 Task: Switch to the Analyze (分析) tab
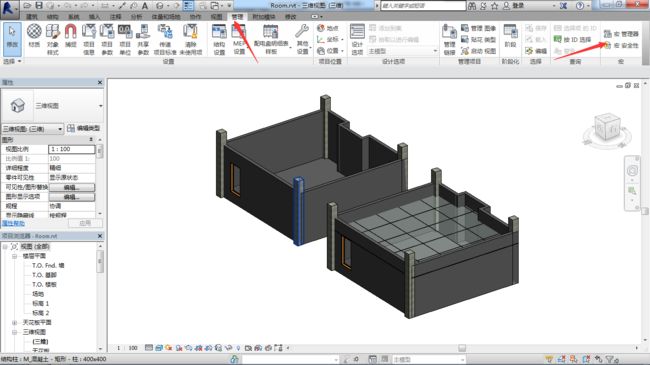(136, 17)
